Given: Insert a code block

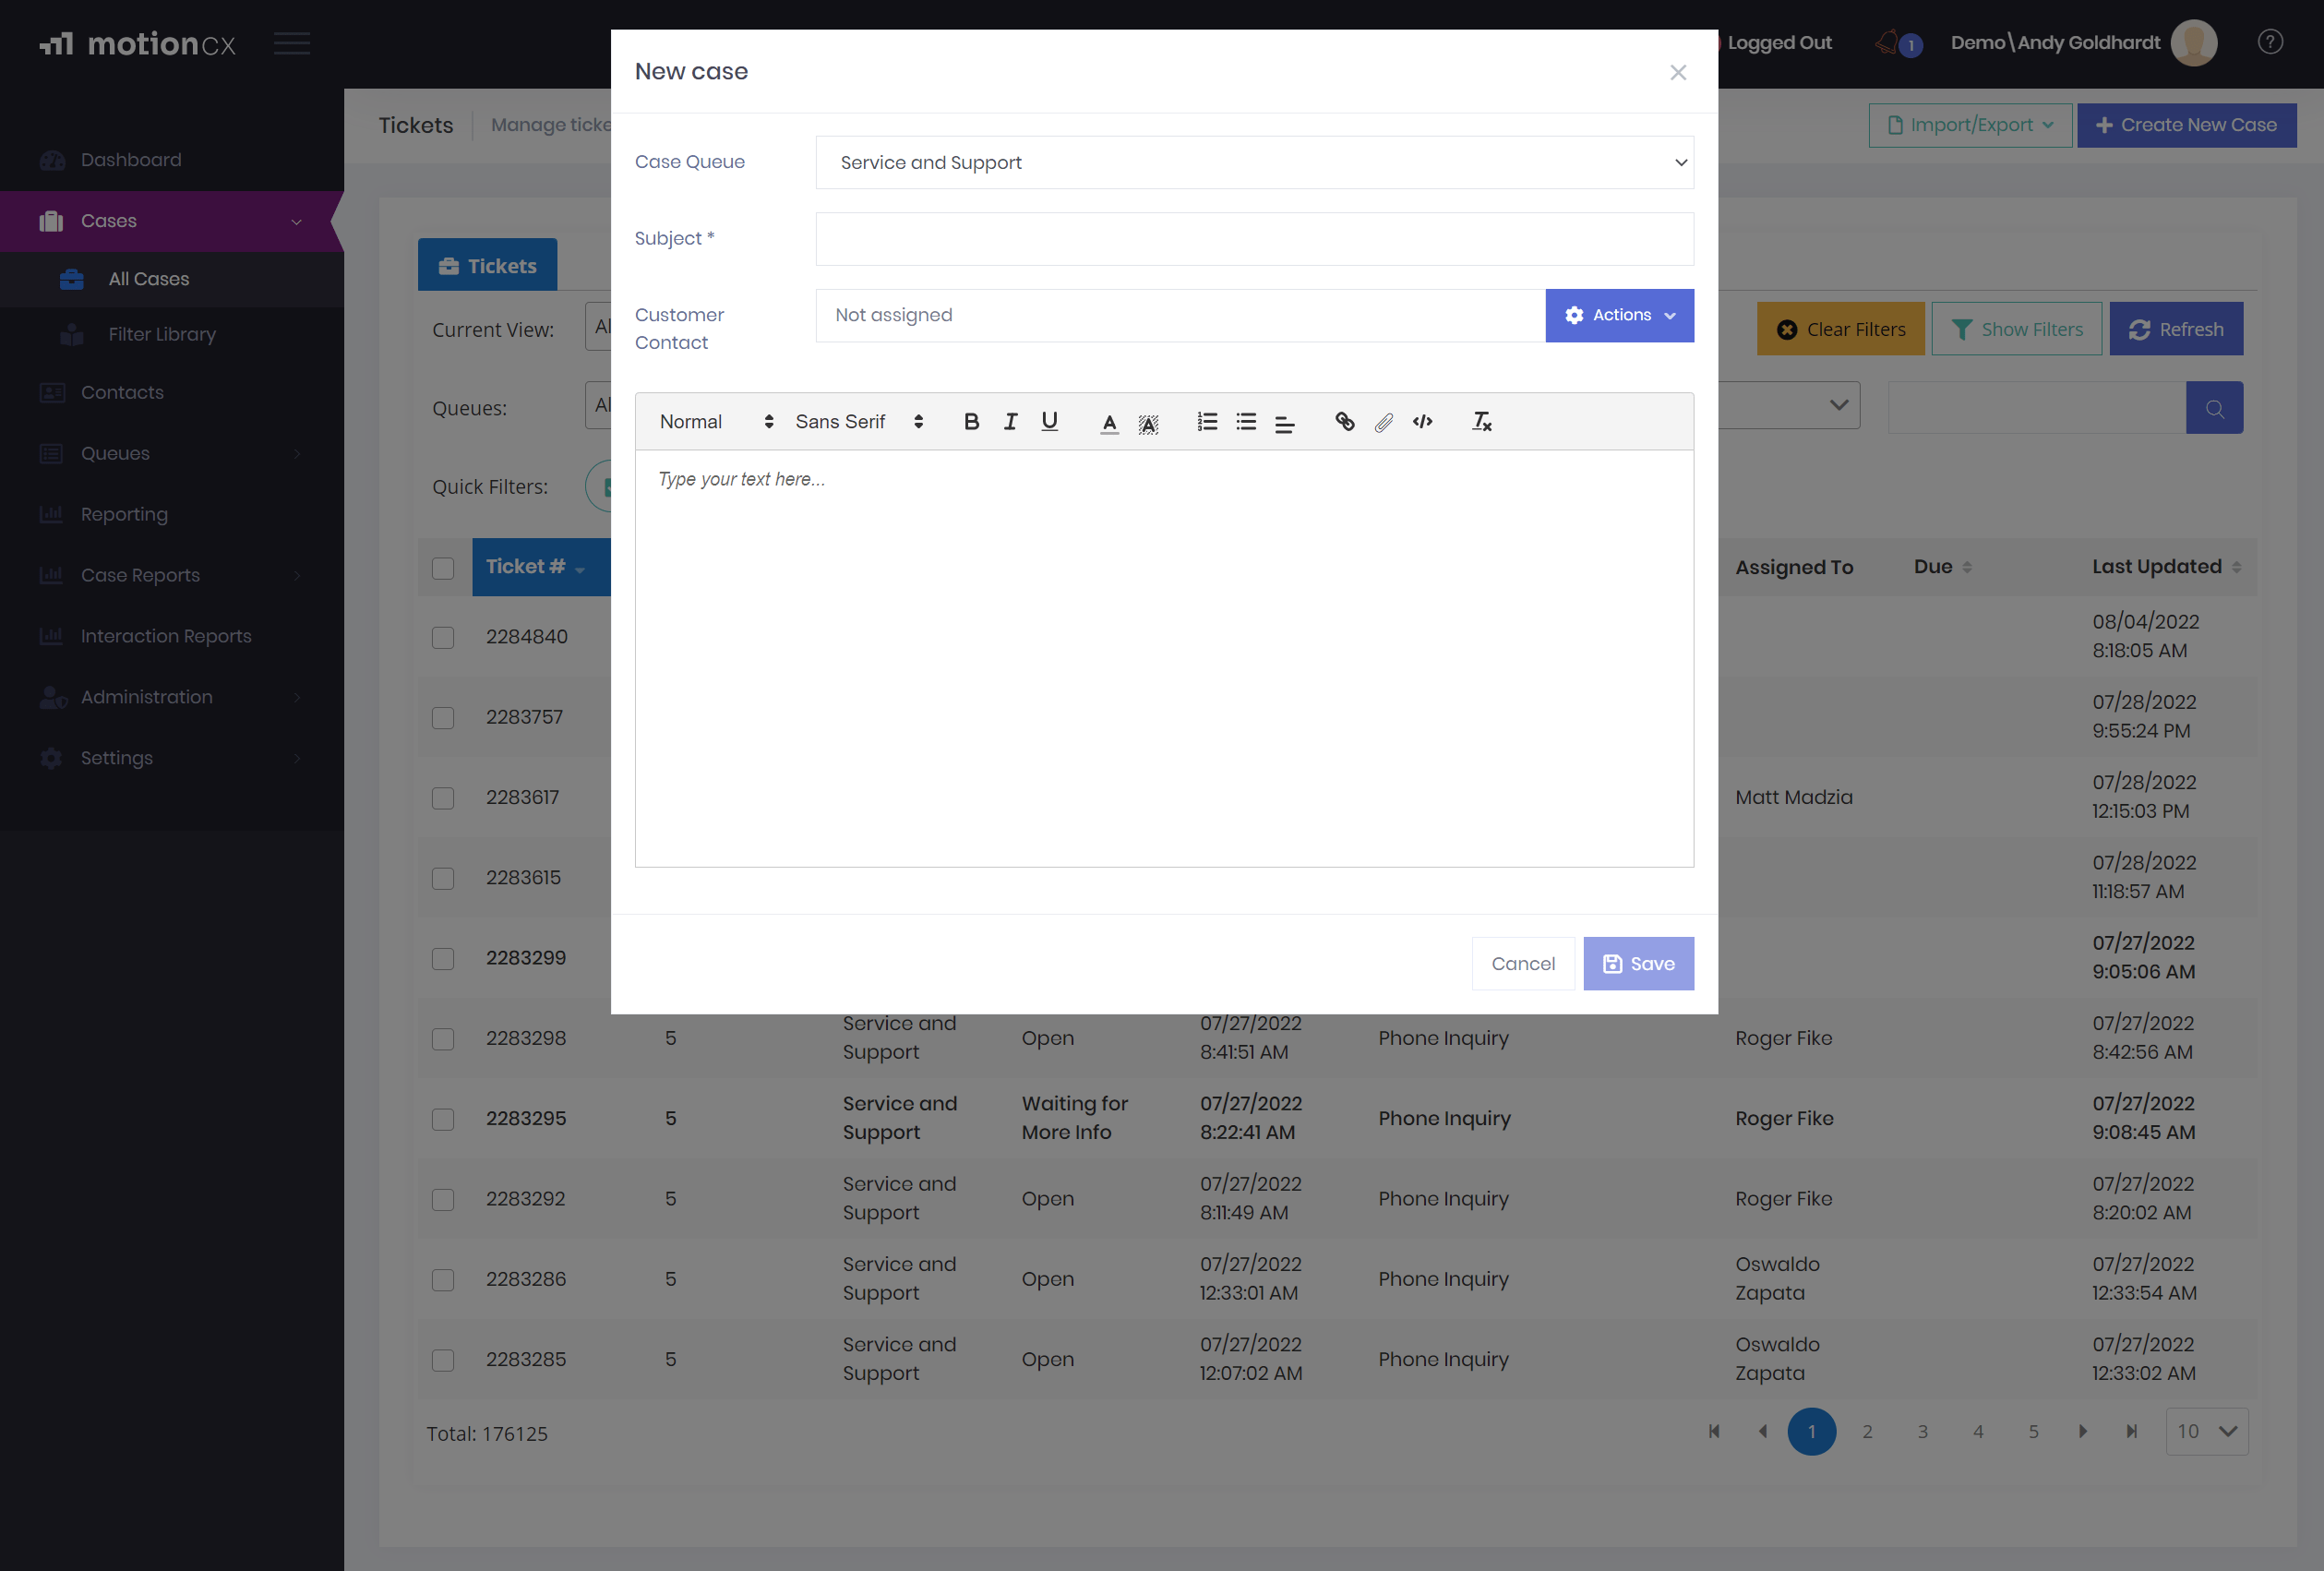Looking at the screenshot, I should click(1422, 421).
